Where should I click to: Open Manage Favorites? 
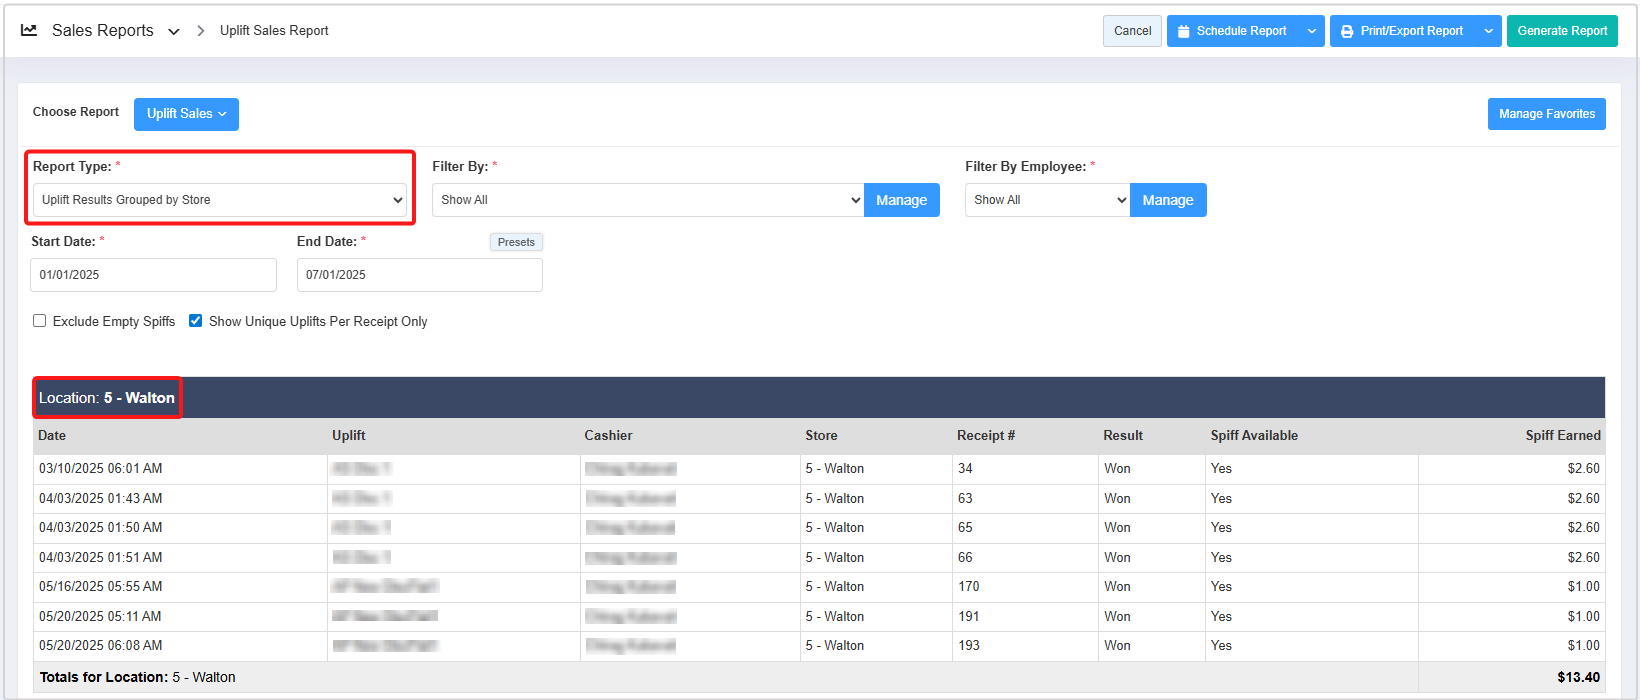click(1546, 114)
